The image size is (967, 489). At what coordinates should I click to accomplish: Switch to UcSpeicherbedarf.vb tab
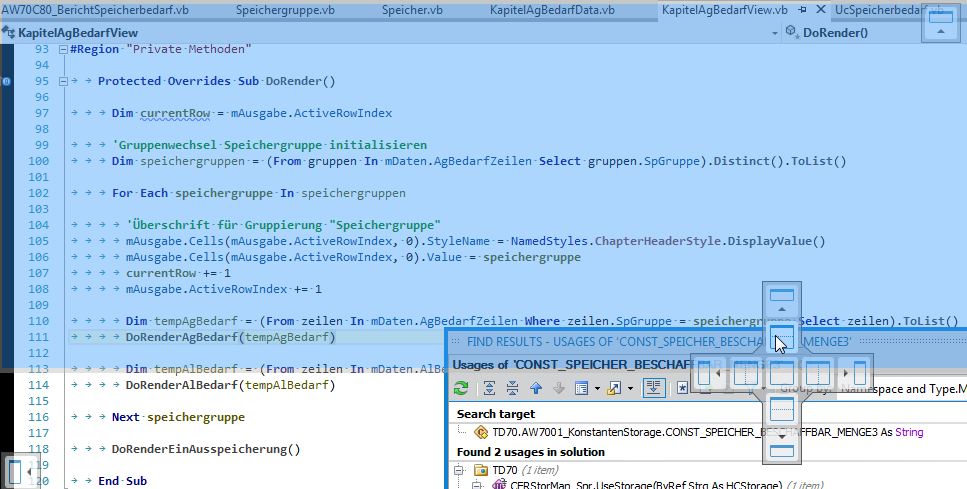889,10
